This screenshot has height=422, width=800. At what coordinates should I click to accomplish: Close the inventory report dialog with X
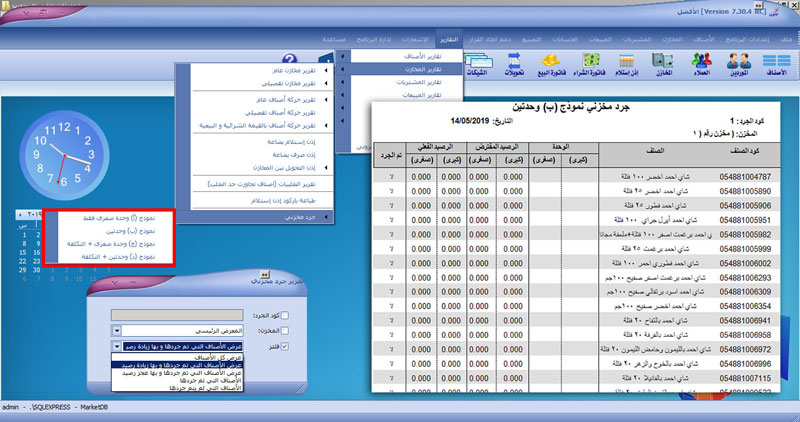tap(115, 283)
